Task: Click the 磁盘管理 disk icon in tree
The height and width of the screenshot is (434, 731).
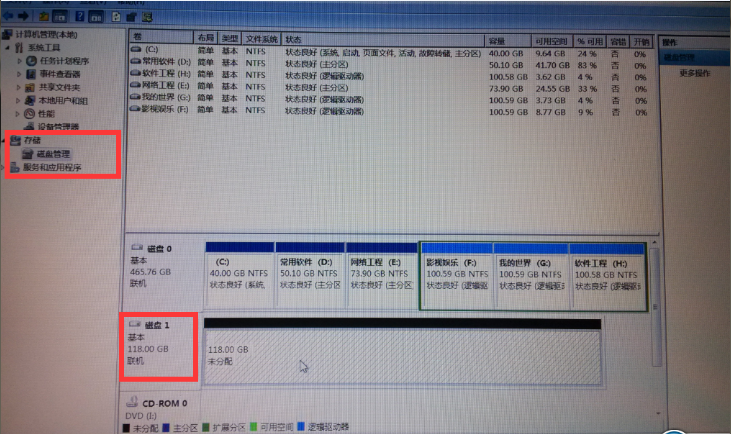Action: pyautogui.click(x=28, y=154)
